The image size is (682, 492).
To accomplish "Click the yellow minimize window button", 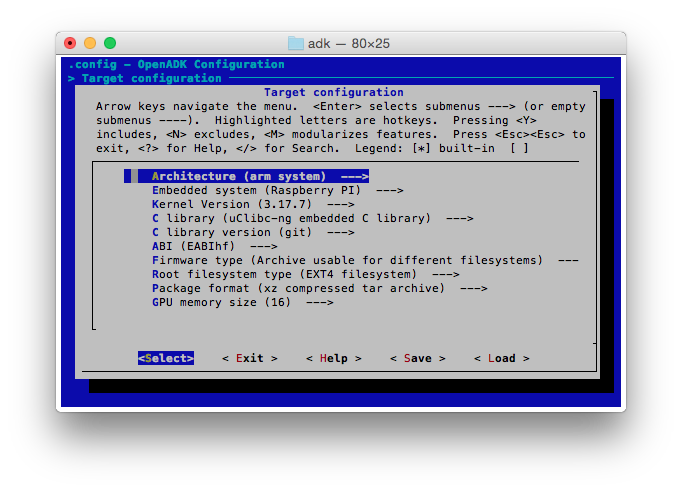I will point(90,43).
